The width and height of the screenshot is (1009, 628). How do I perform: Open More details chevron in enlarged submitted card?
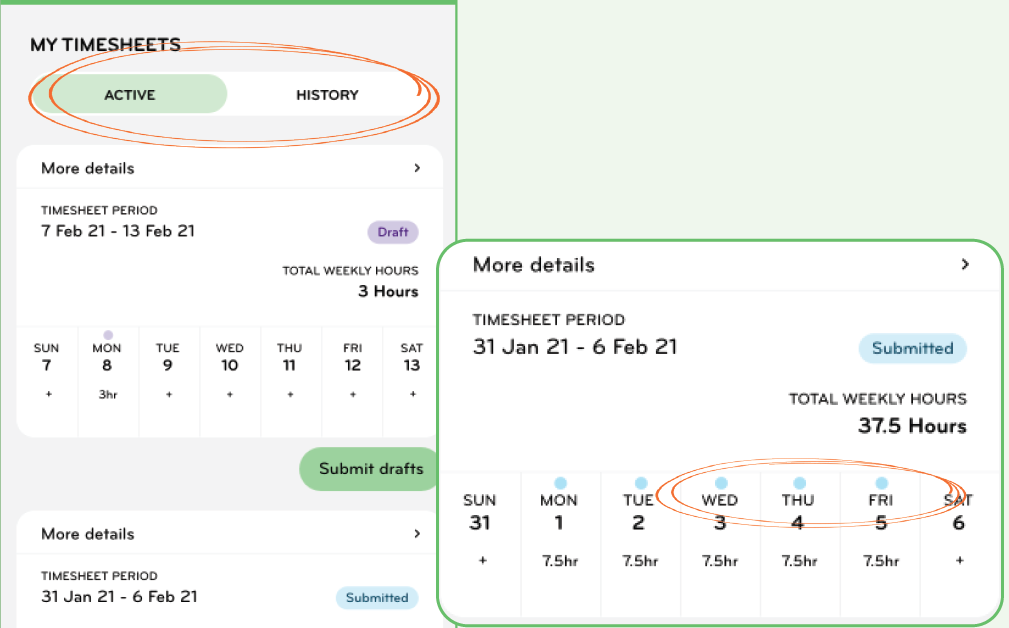(965, 264)
